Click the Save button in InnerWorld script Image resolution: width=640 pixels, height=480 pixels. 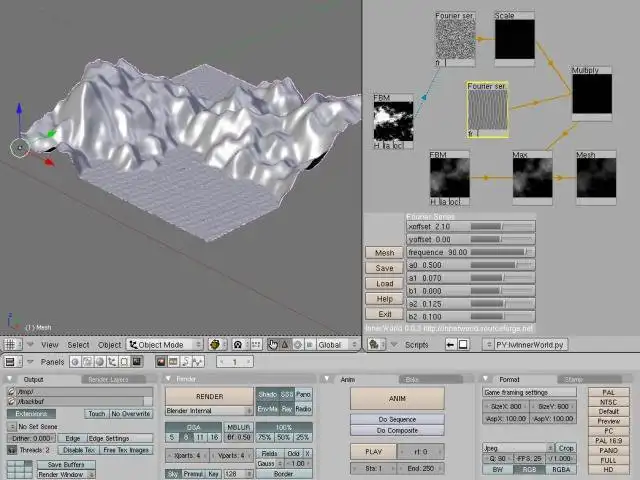pos(384,268)
